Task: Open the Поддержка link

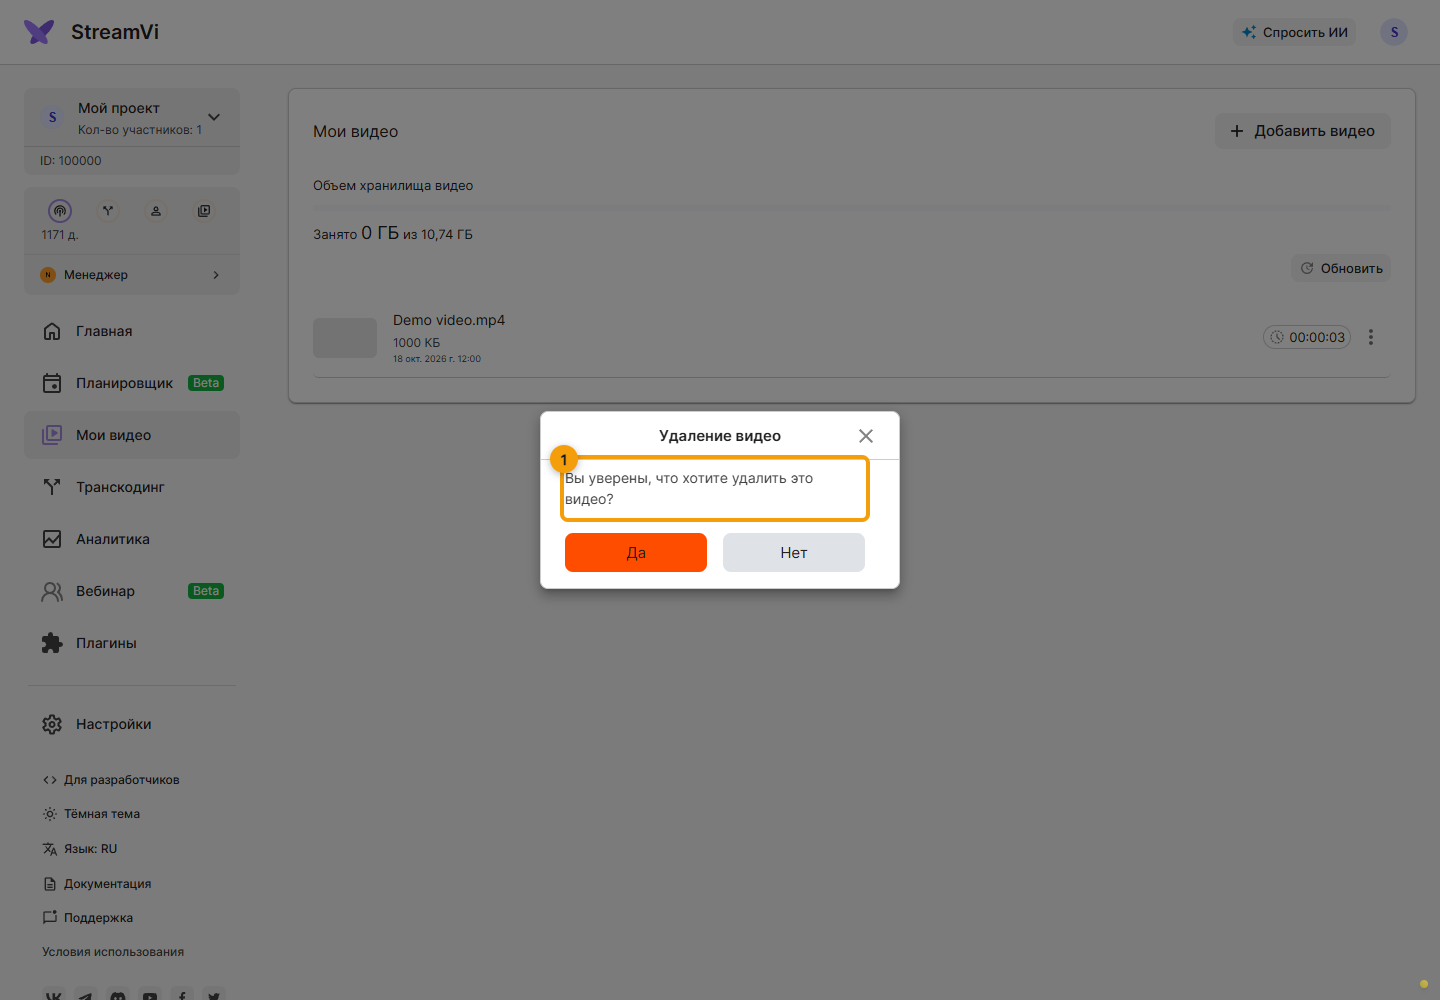Action: [88, 918]
